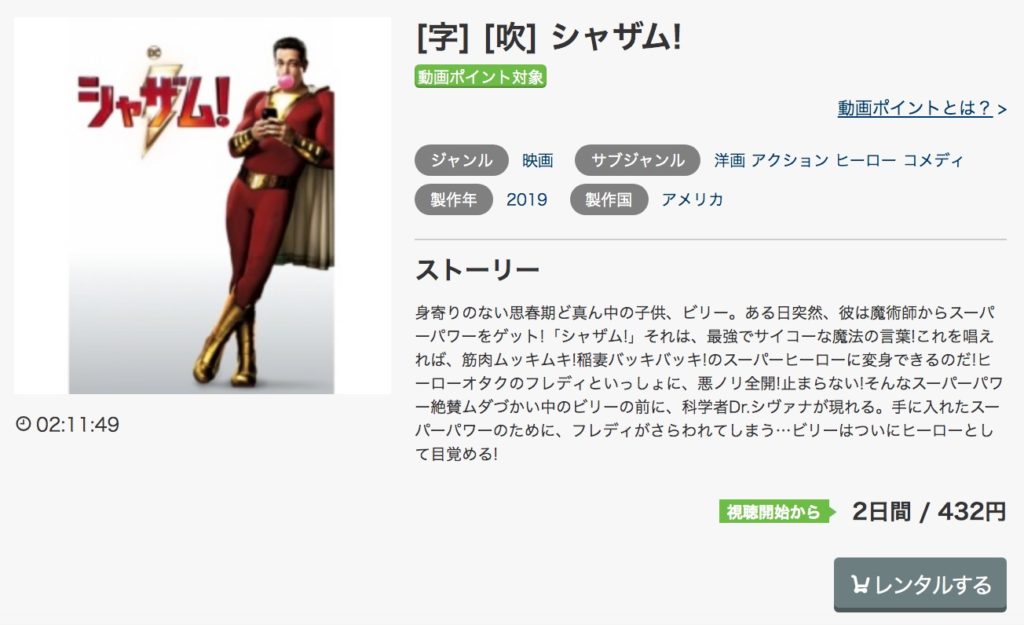Click the Shazam movie poster thumbnail

tap(202, 206)
